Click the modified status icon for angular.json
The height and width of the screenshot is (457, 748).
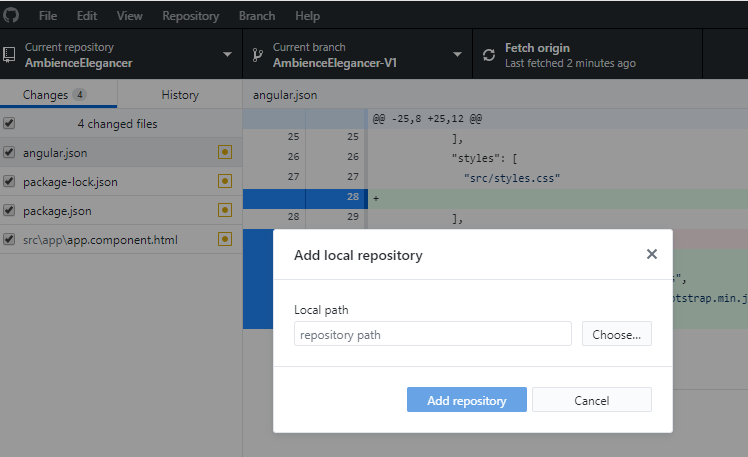[x=225, y=152]
